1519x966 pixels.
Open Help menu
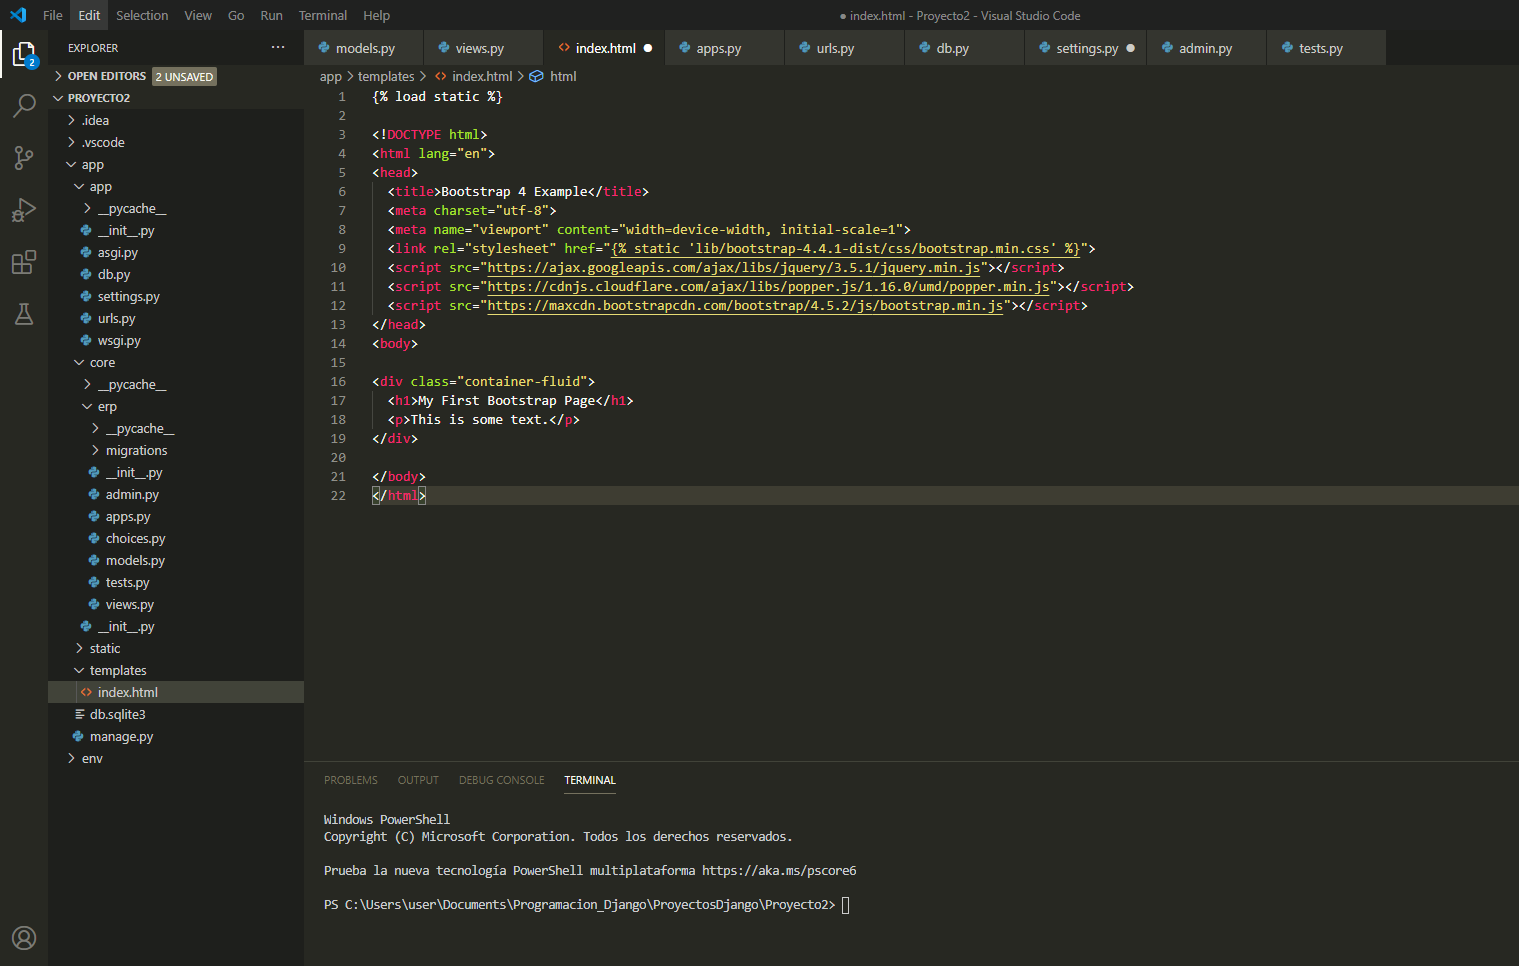click(377, 15)
